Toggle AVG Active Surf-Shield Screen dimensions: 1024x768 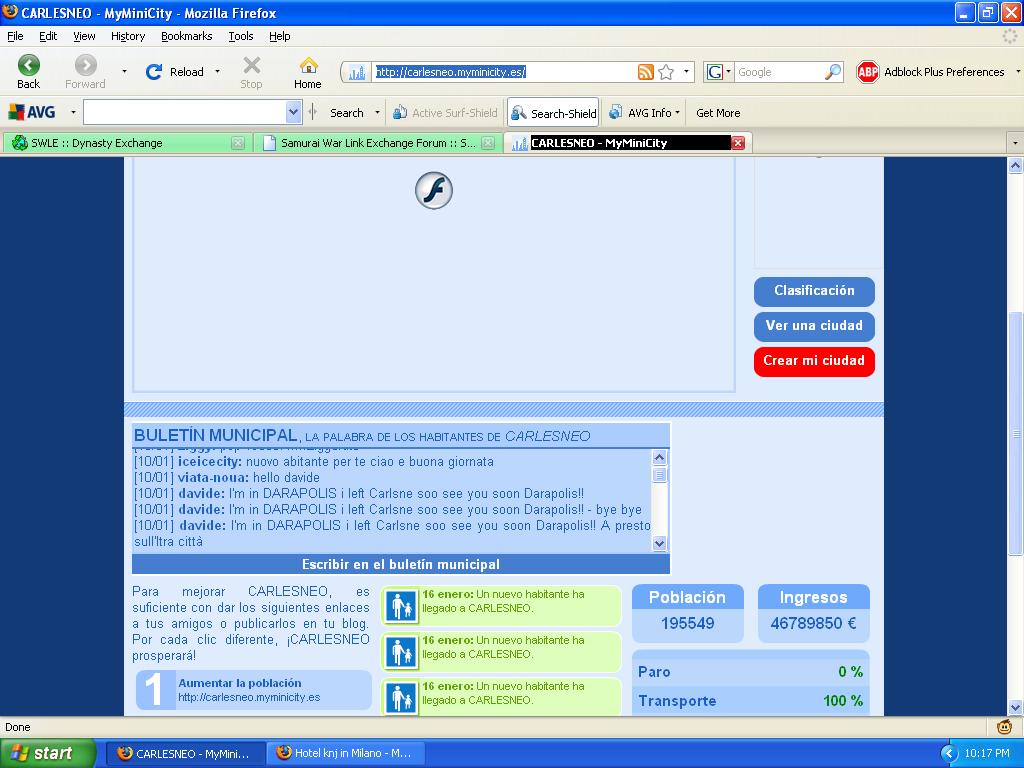click(x=445, y=113)
